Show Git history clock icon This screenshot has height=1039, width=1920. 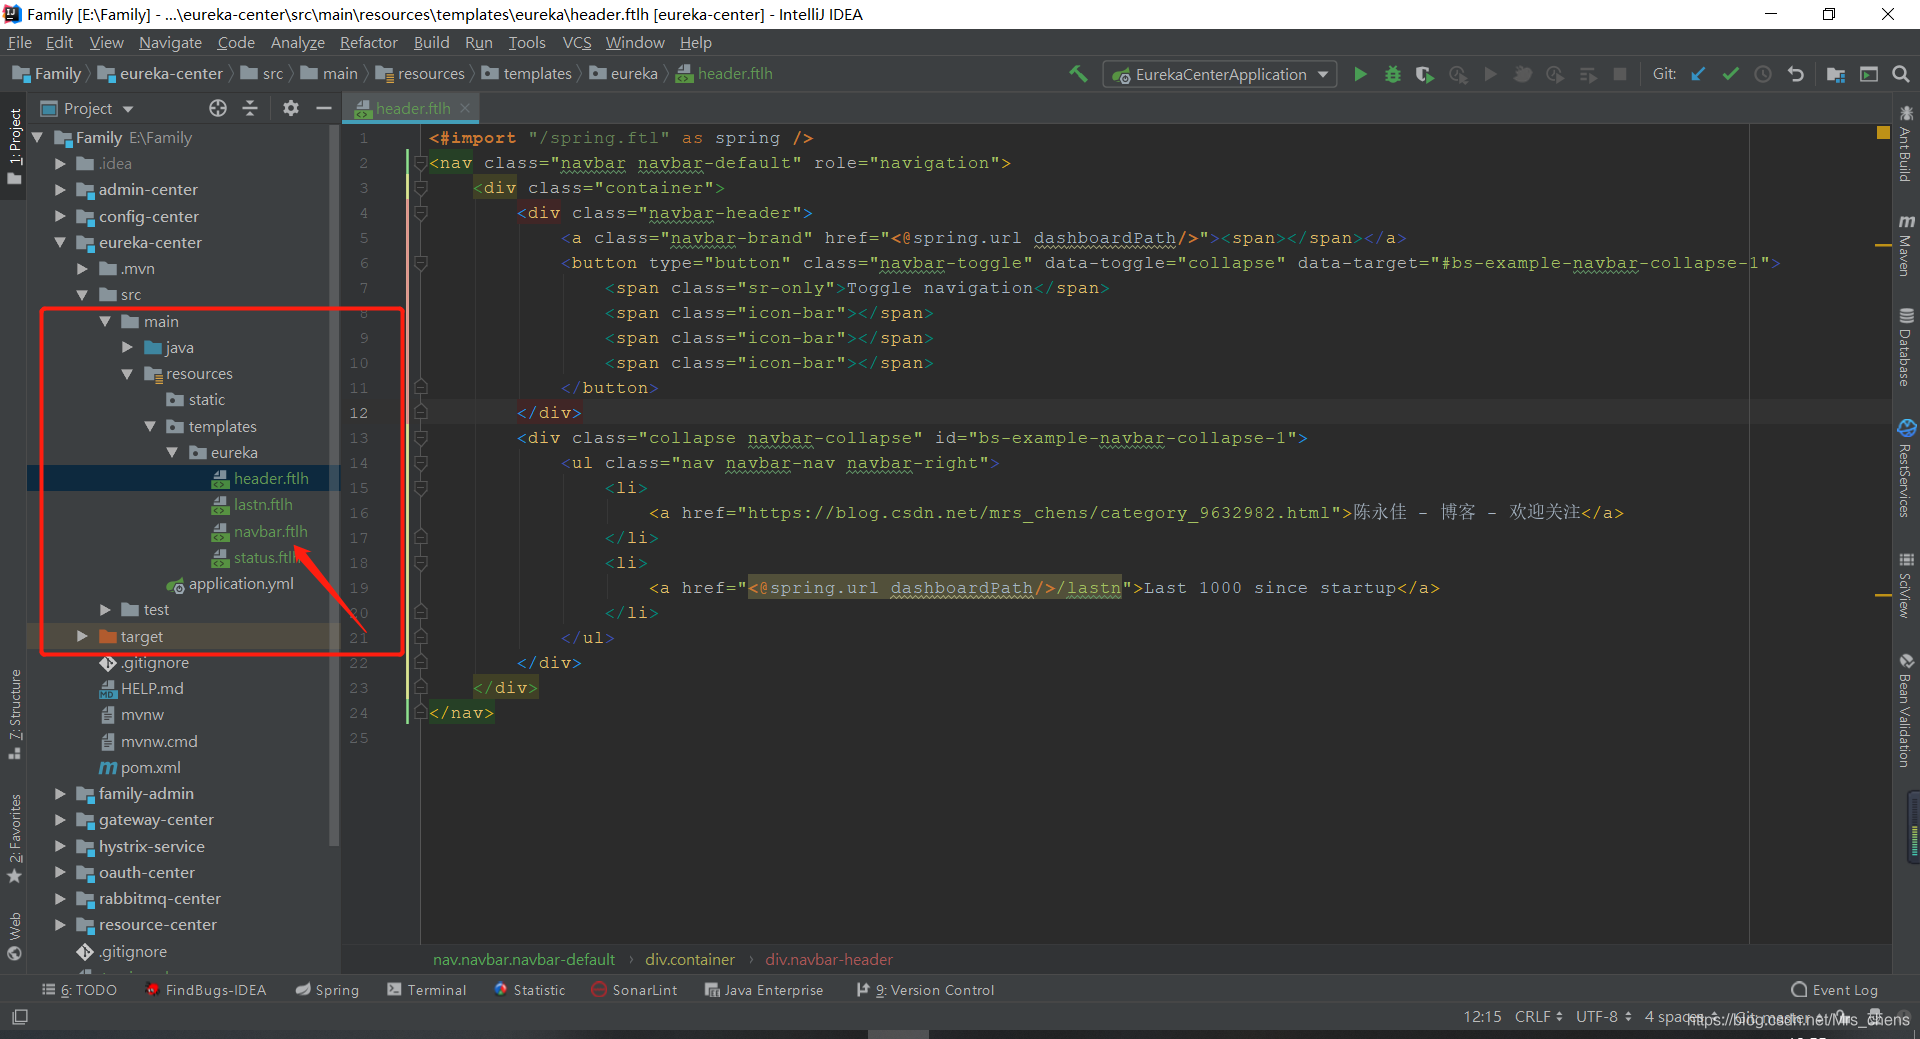[1763, 74]
